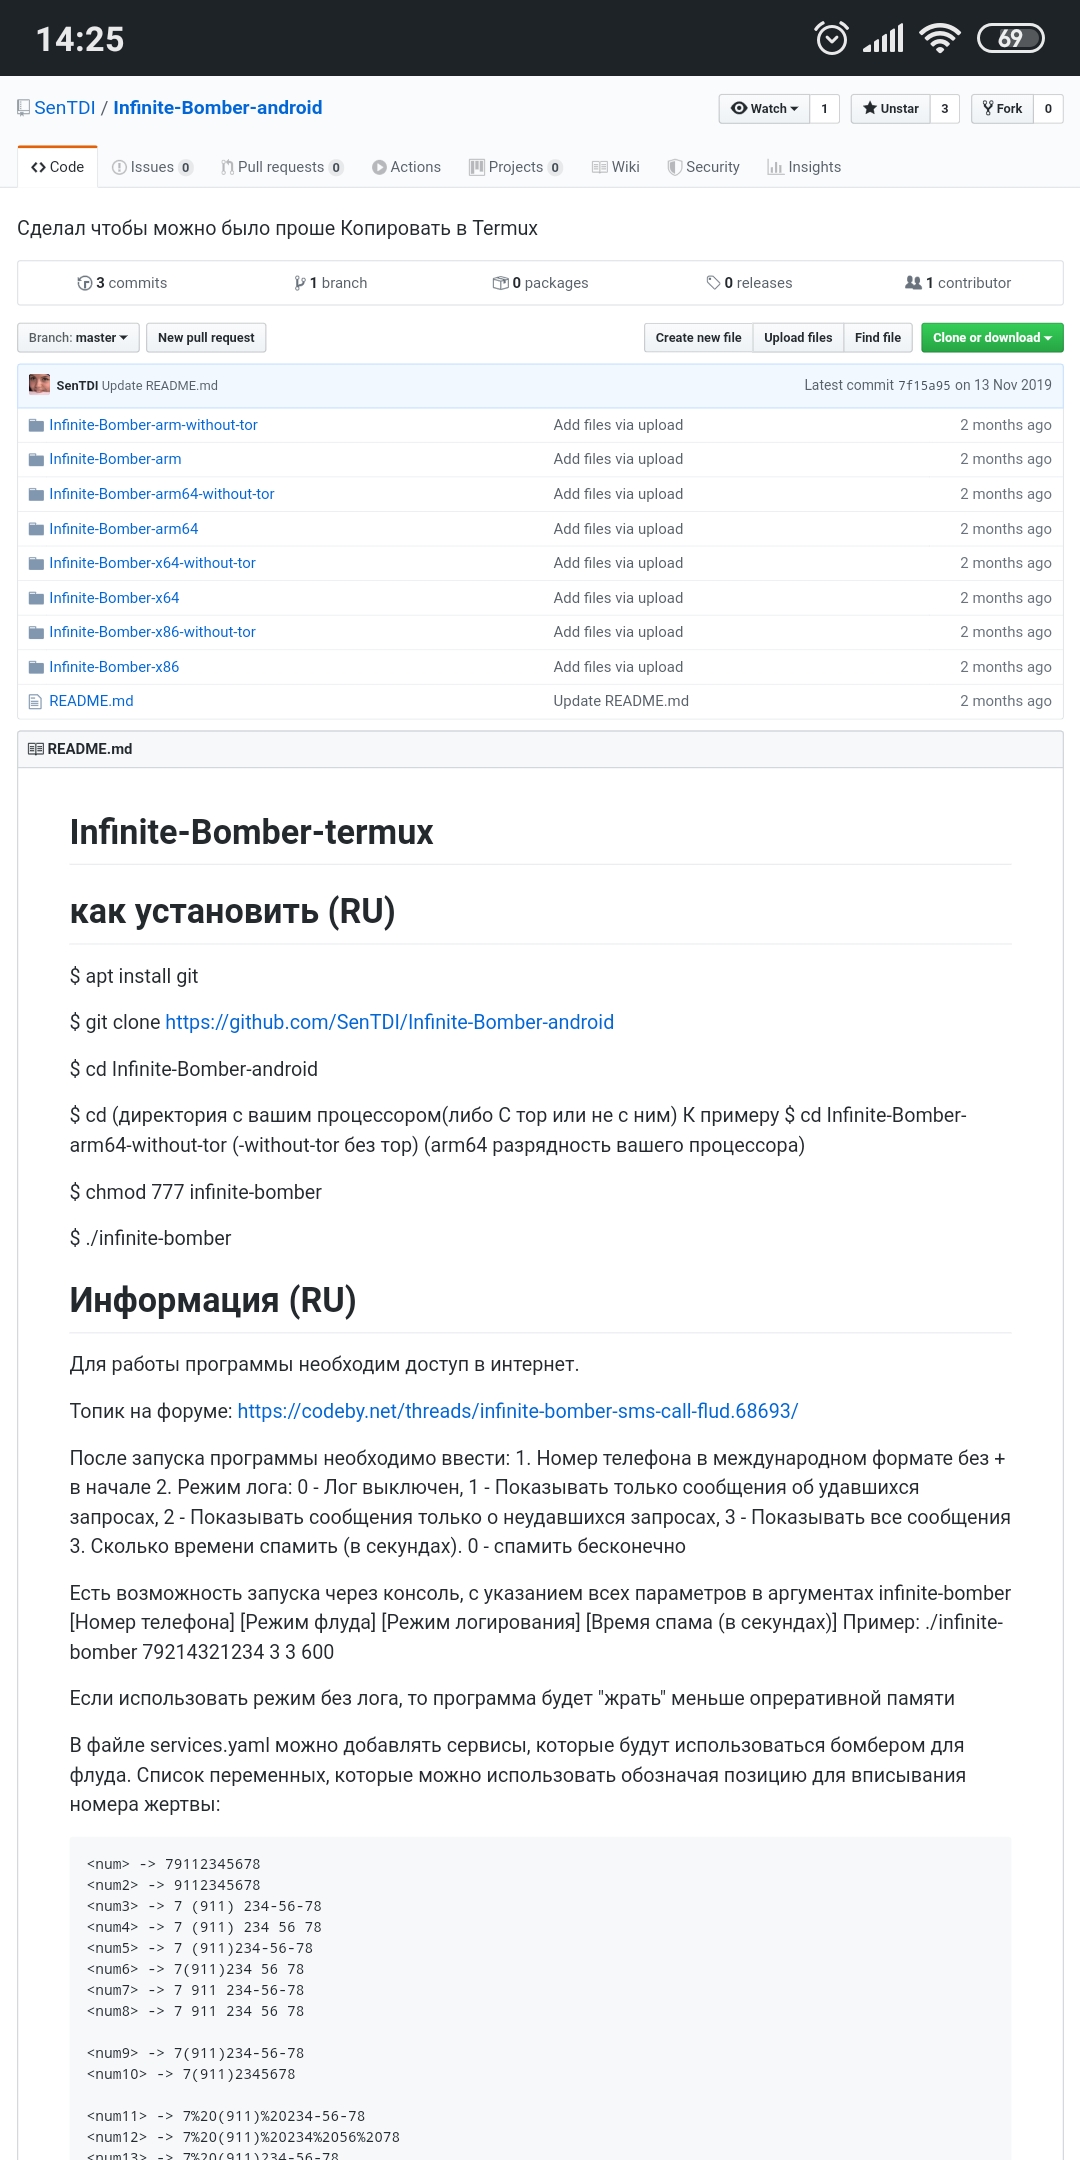The height and width of the screenshot is (2160, 1080).
Task: Click the alarm clock status bar icon
Action: 831,38
